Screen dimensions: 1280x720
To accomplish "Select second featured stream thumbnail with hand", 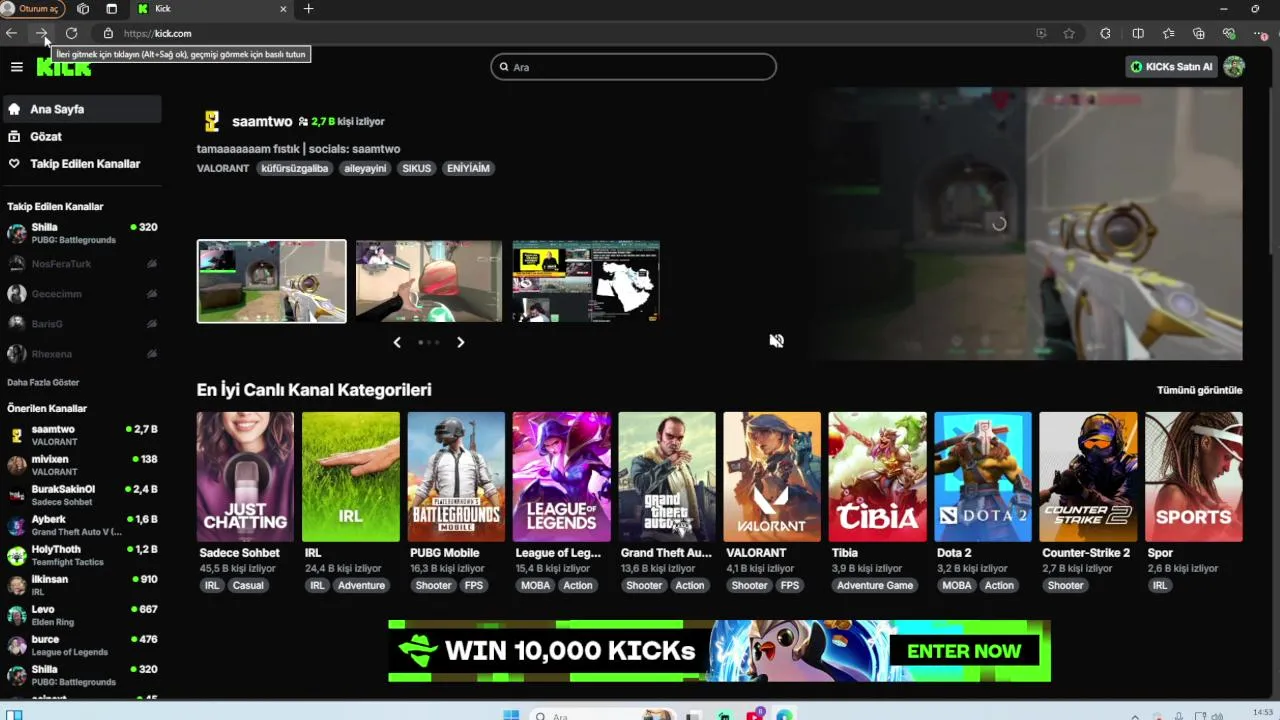I will point(429,281).
